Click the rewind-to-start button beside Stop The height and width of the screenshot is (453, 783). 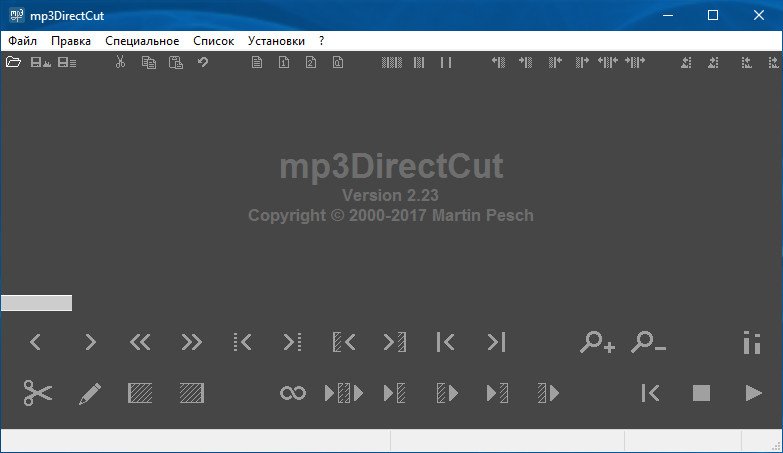click(650, 393)
